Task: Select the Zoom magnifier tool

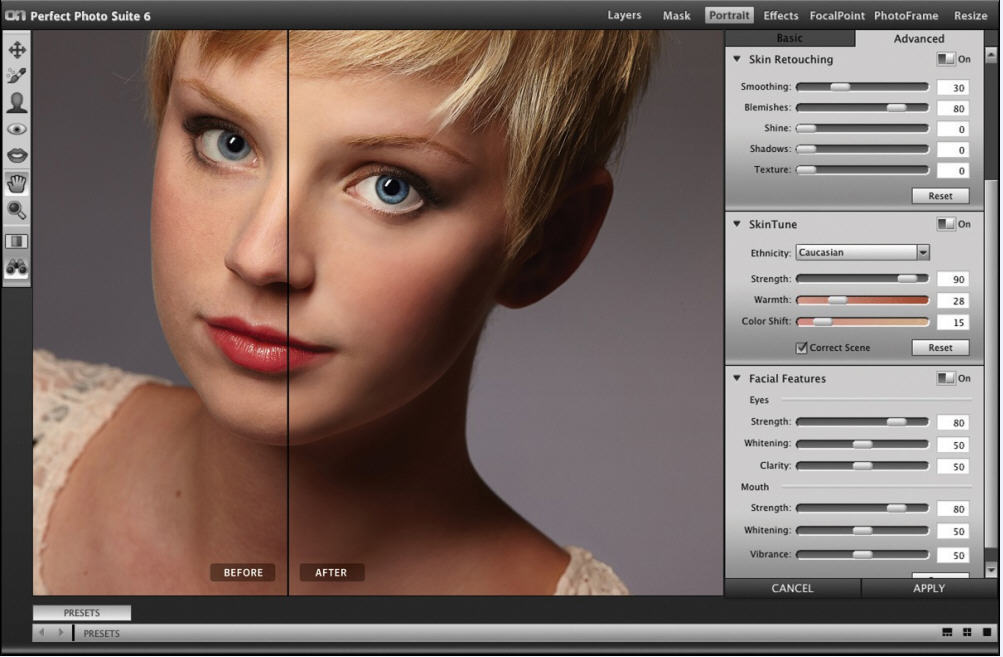Action: click(16, 210)
